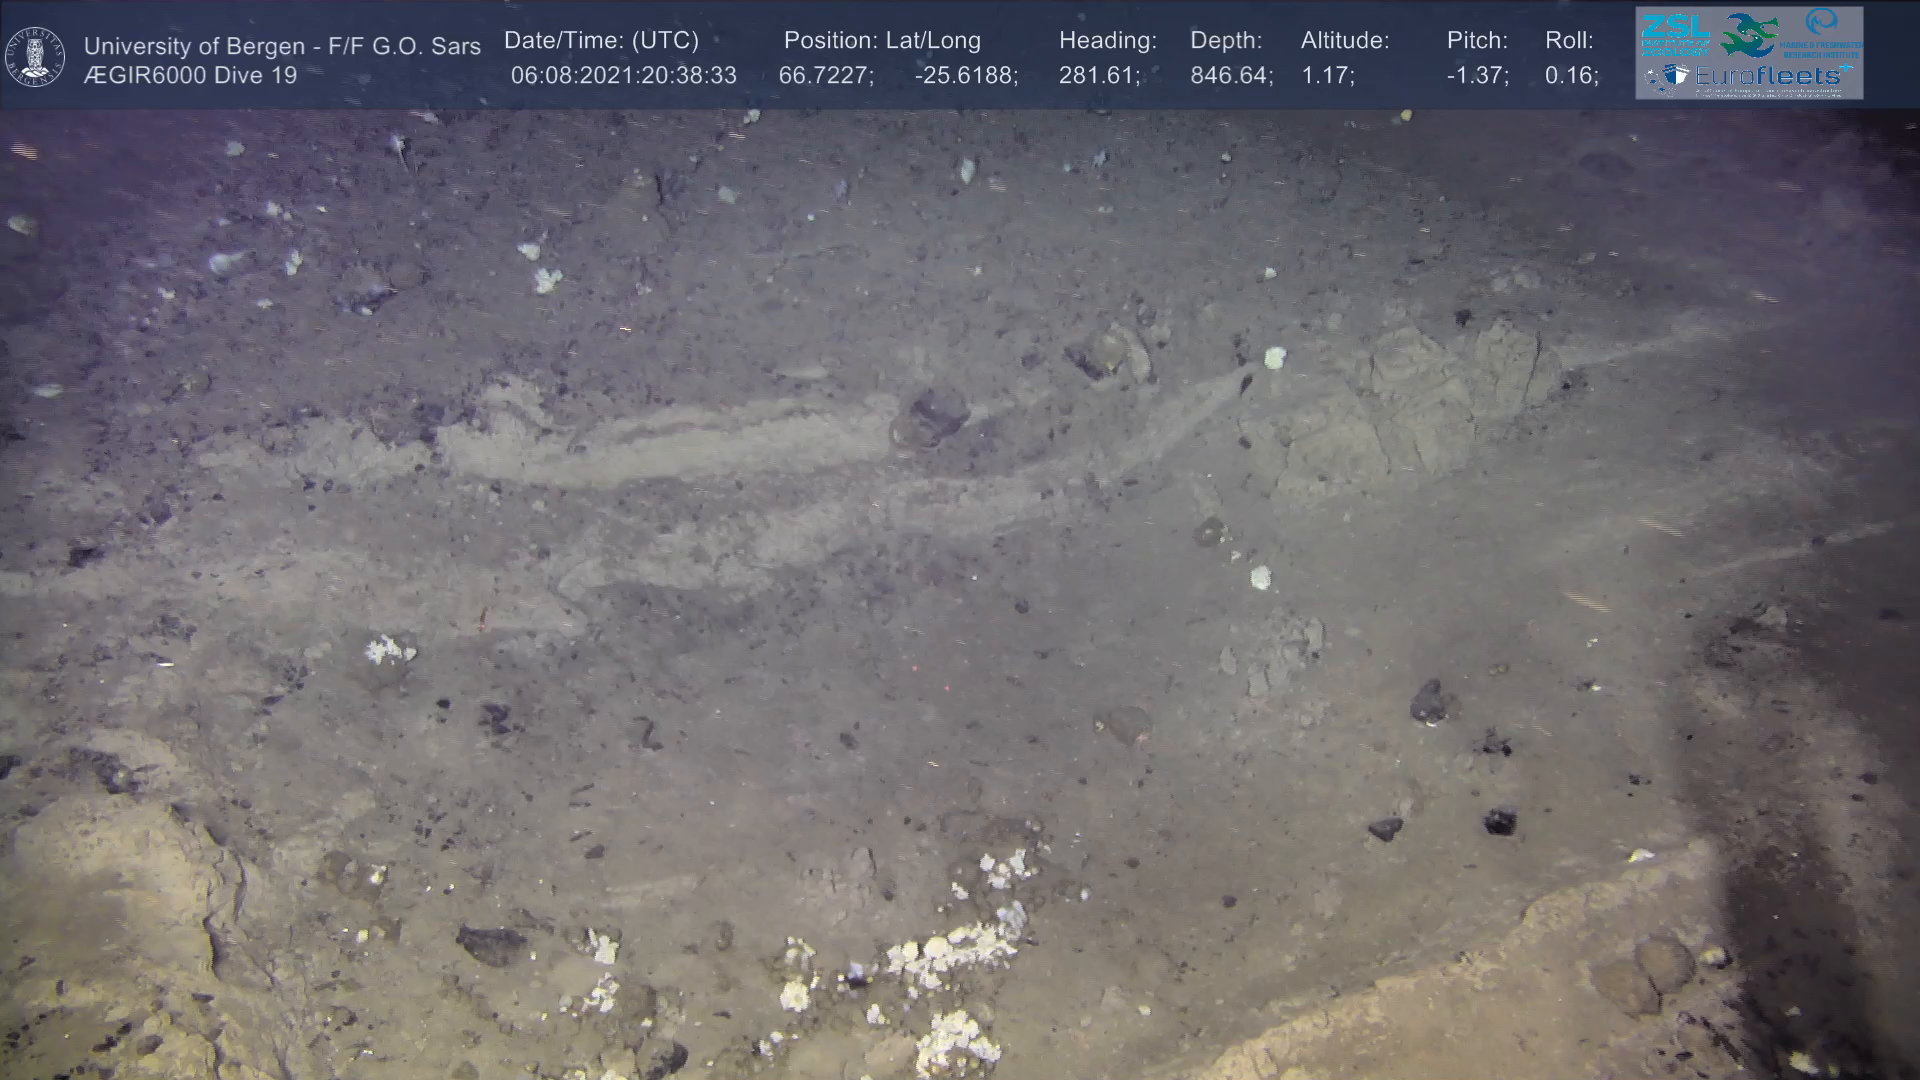Click the Depth value 846.64
This screenshot has height=1080, width=1920.
[x=1230, y=76]
